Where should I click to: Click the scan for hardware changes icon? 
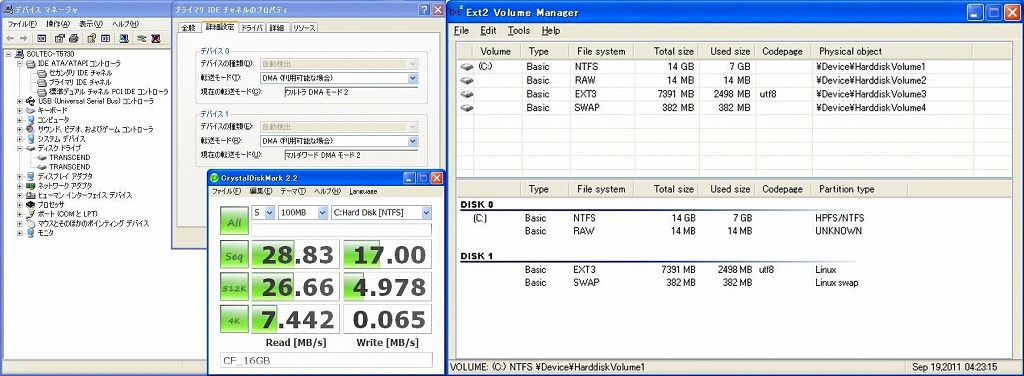[123, 39]
